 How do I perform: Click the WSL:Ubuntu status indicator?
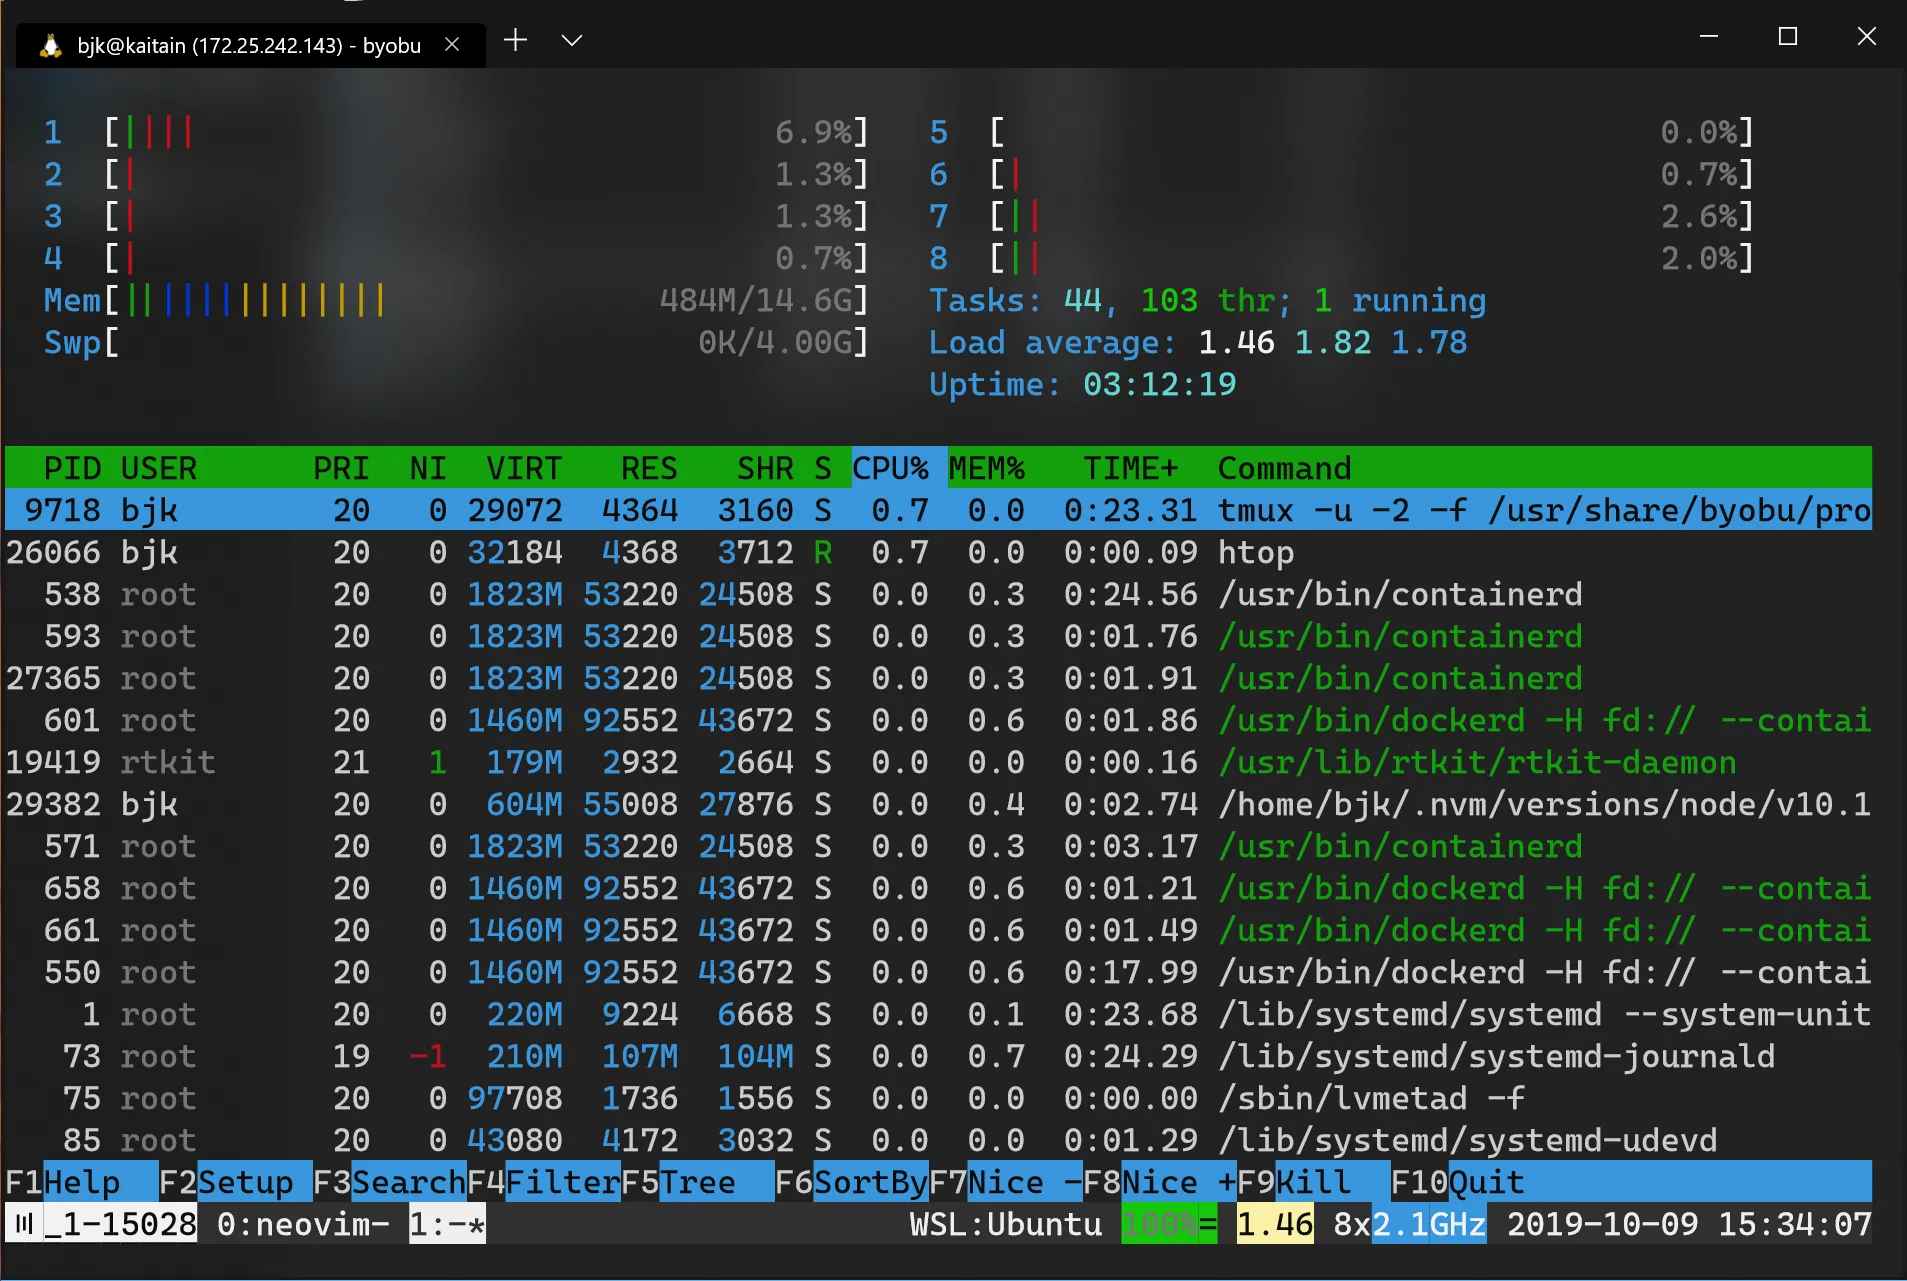1006,1224
